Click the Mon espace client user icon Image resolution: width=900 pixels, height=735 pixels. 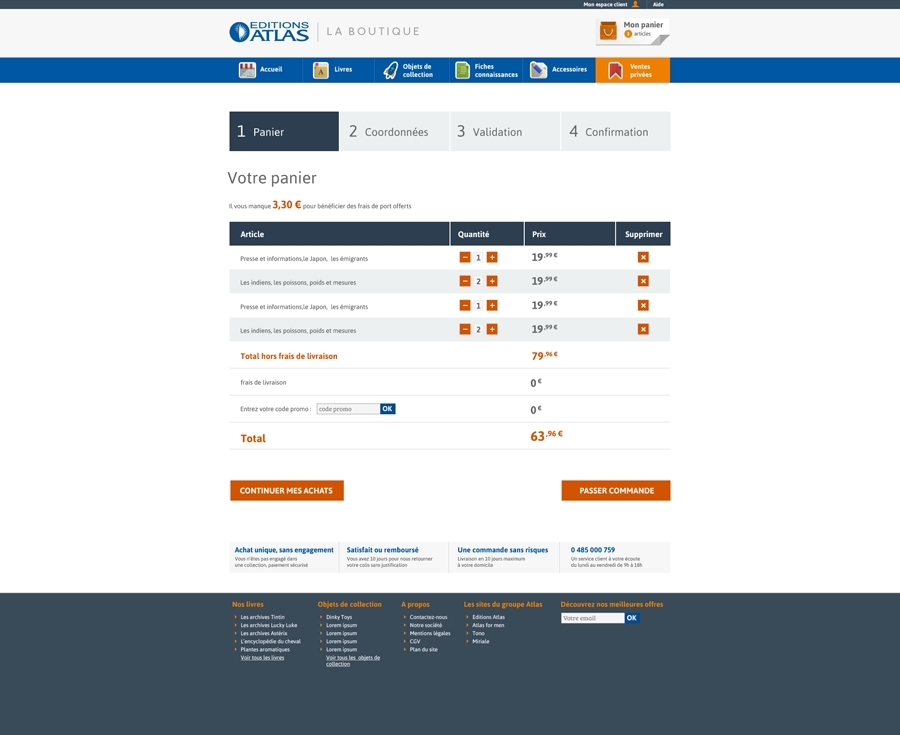(x=635, y=4)
